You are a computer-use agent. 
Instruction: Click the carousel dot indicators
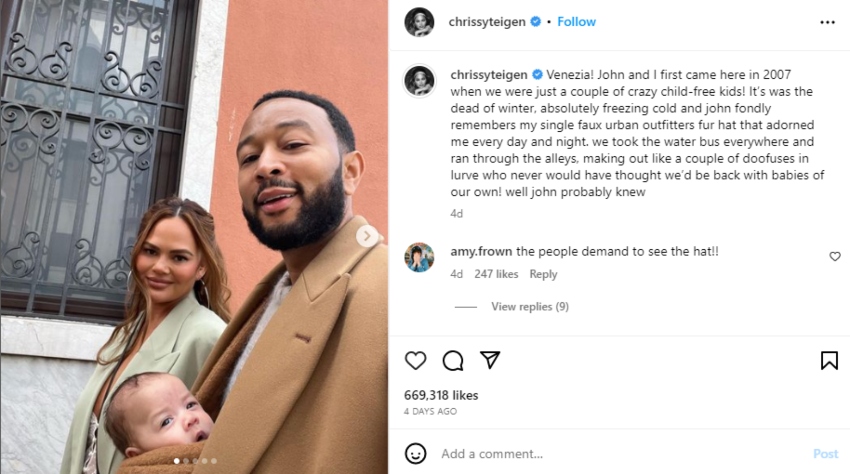[x=194, y=461]
